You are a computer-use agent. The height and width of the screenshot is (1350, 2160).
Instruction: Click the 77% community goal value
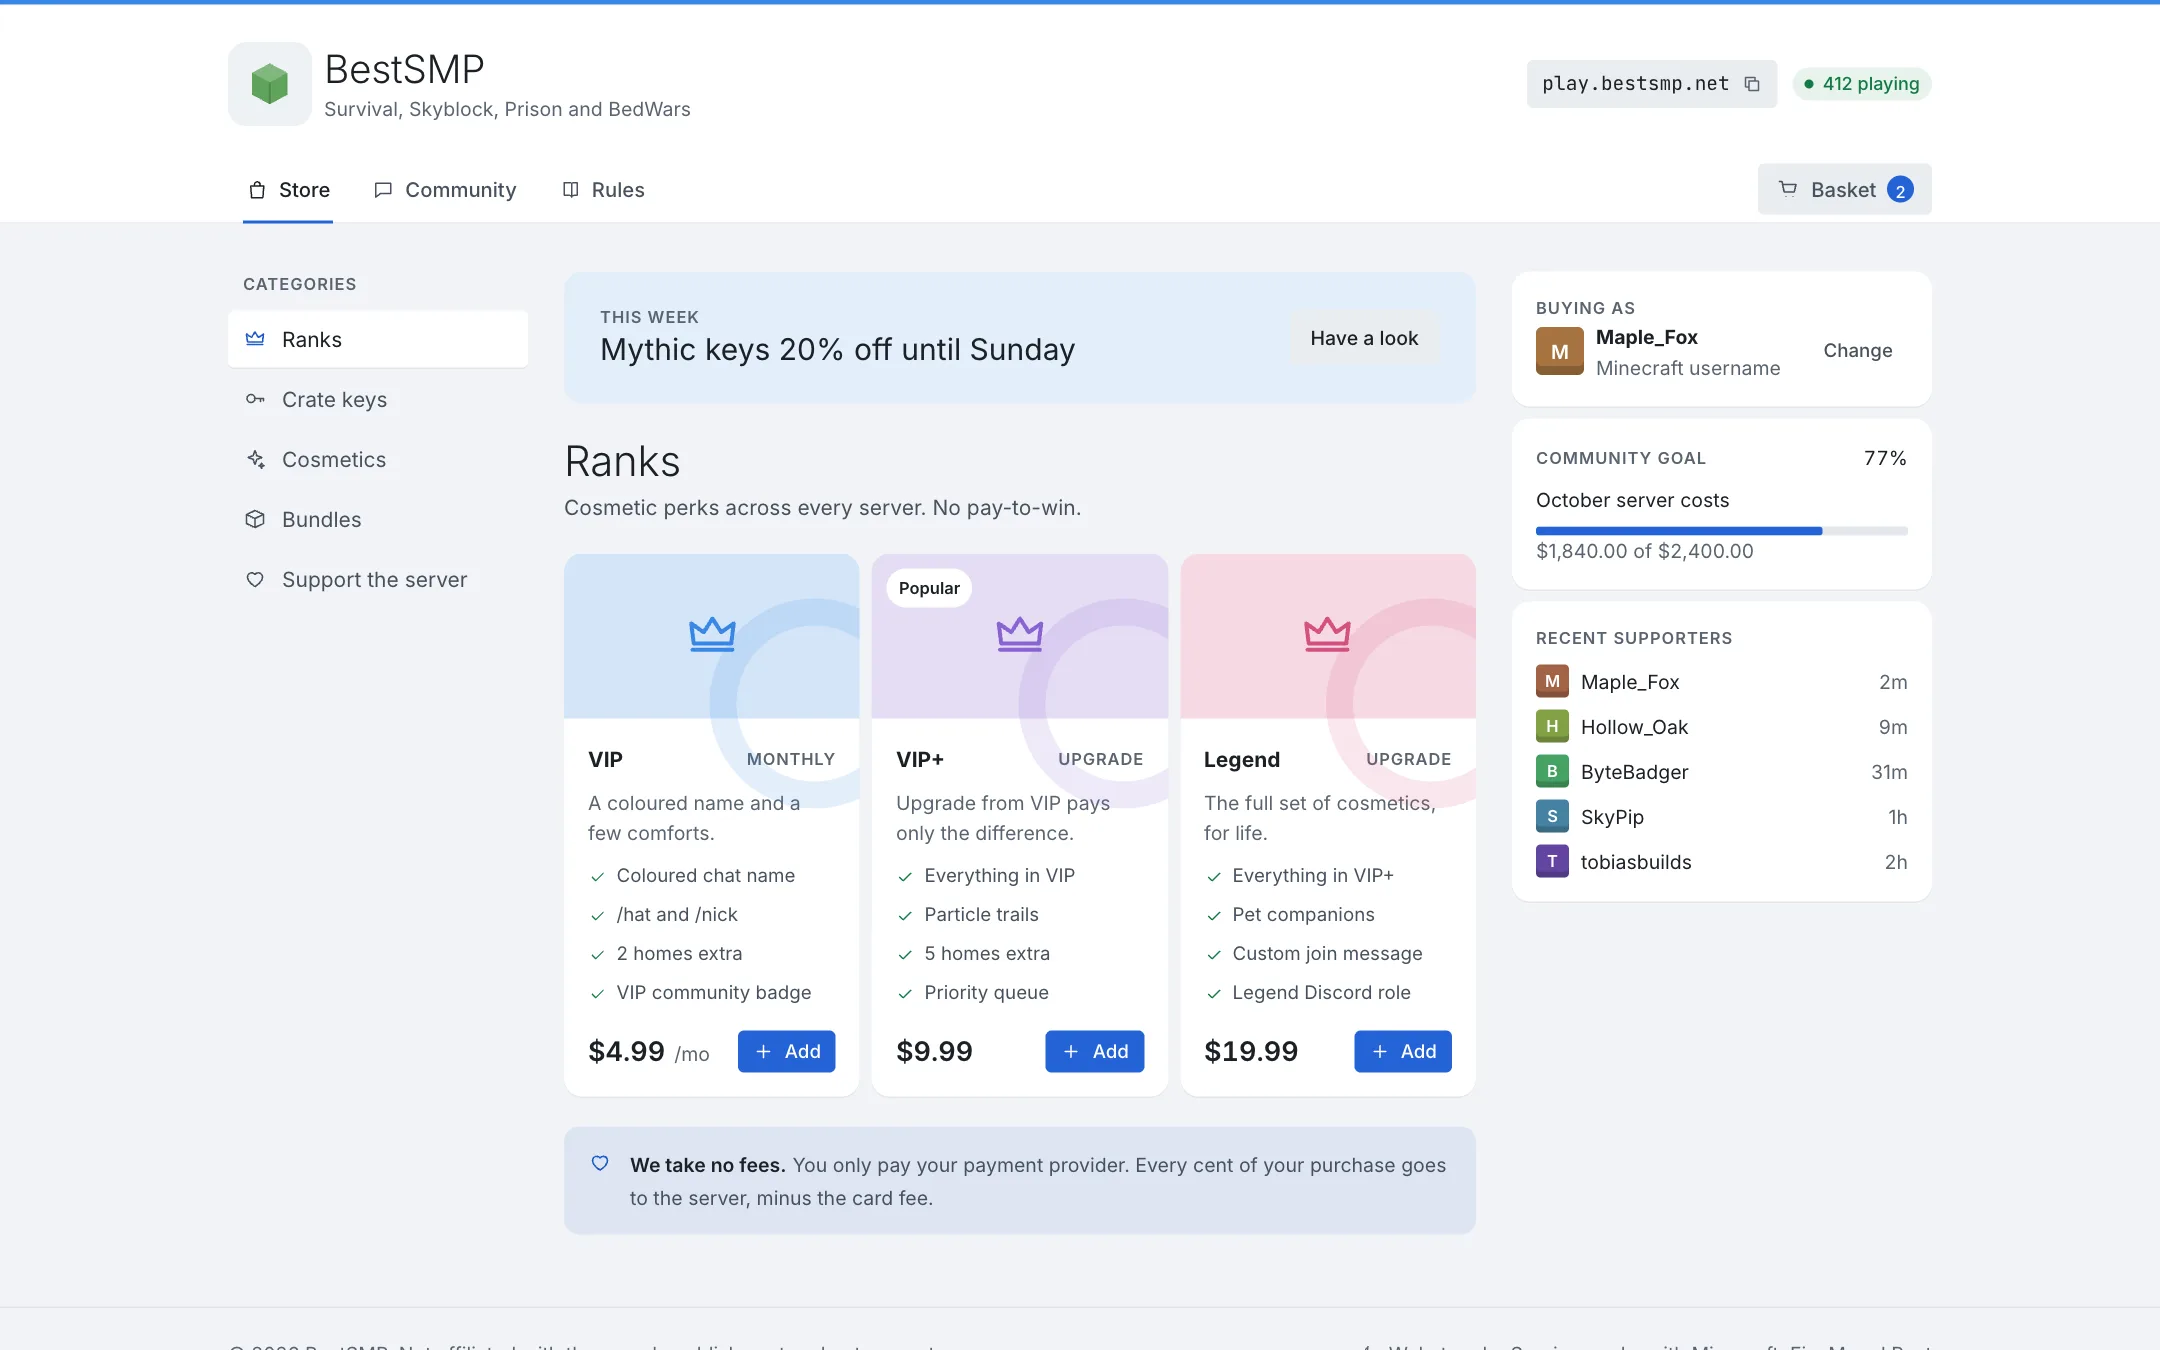1885,458
